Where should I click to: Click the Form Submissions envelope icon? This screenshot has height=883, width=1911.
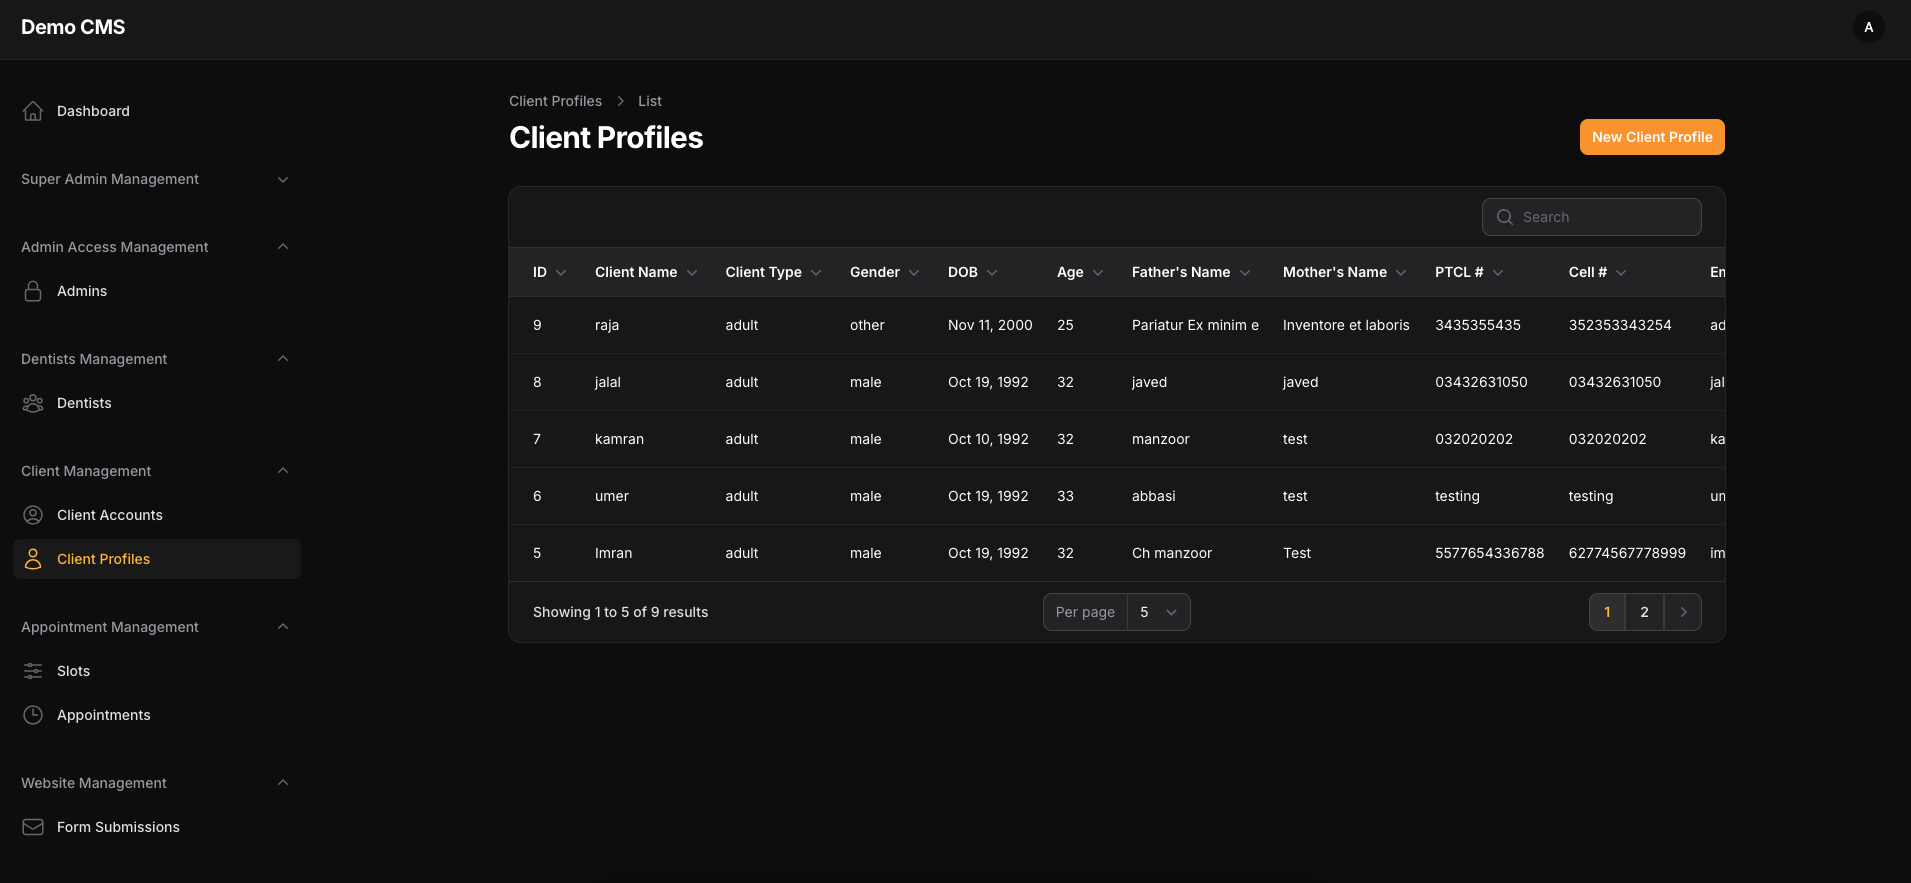click(33, 827)
